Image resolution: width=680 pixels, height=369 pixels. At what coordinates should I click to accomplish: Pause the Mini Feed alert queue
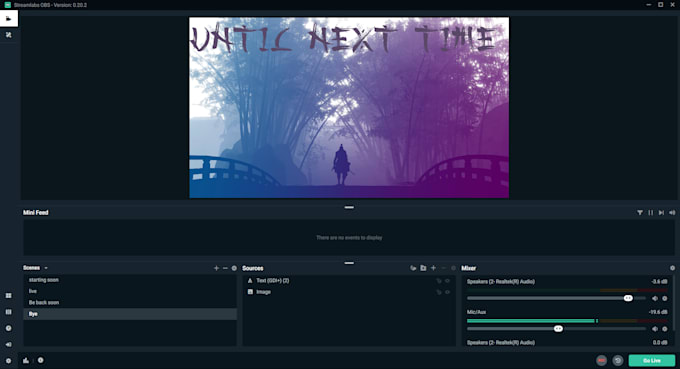click(x=651, y=212)
